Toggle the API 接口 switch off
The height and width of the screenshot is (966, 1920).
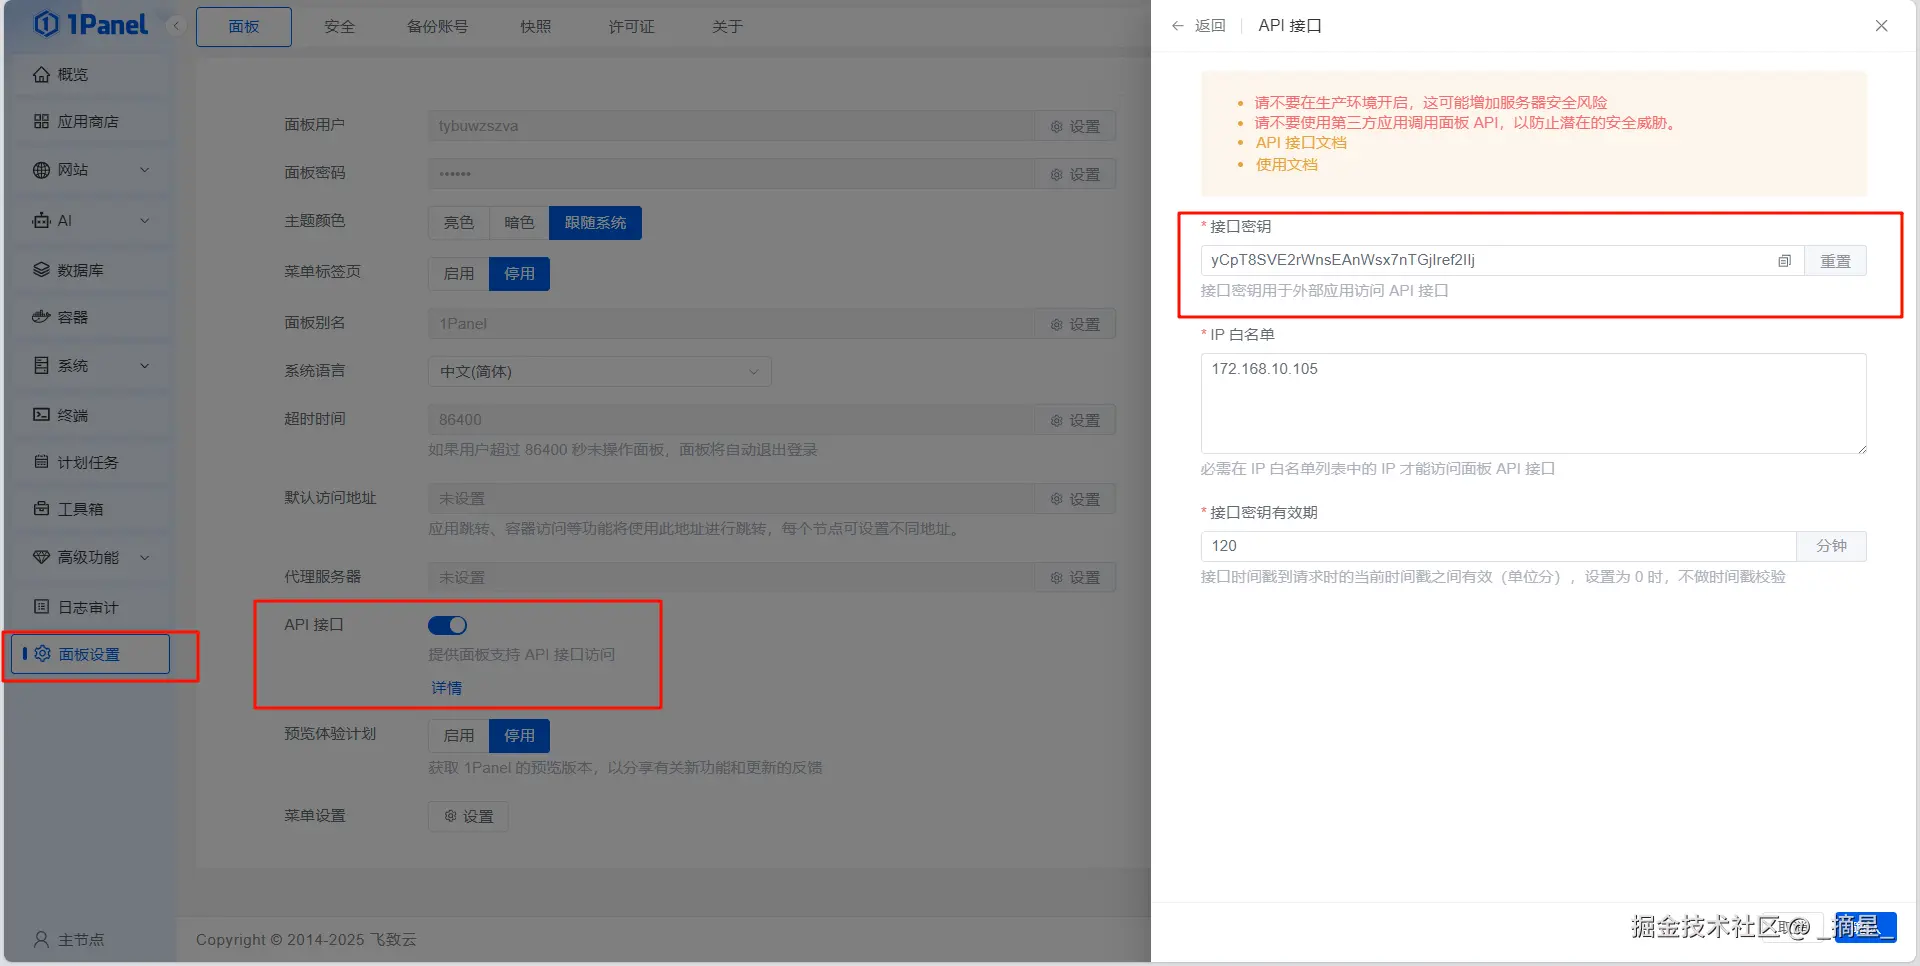[447, 625]
